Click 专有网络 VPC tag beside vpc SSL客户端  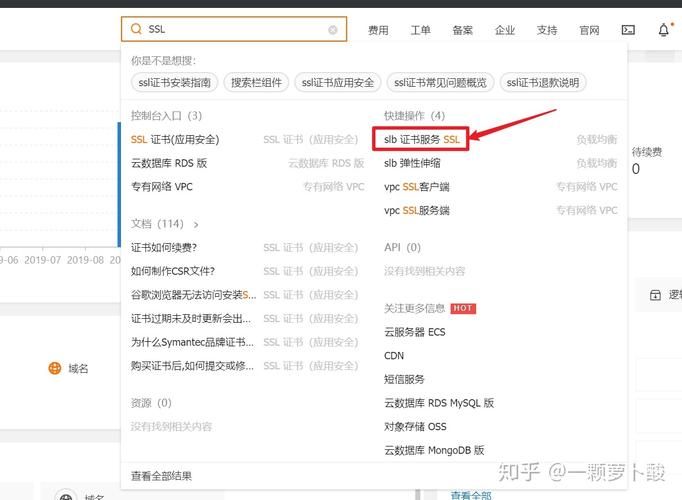click(587, 187)
